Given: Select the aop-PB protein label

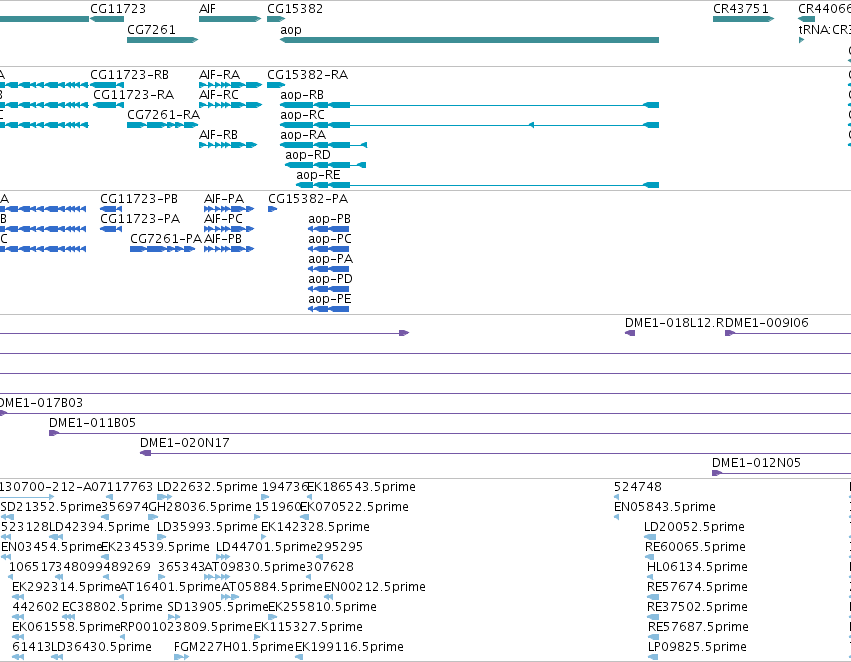Looking at the screenshot, I should (x=329, y=219).
